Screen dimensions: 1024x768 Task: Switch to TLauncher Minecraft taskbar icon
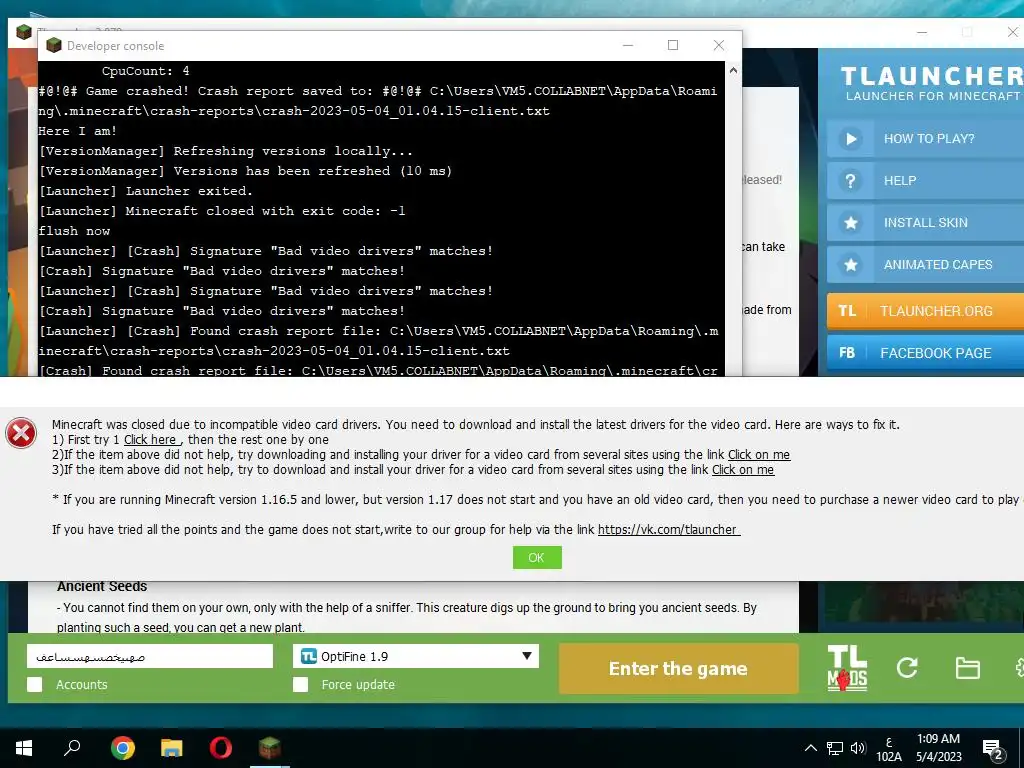270,748
